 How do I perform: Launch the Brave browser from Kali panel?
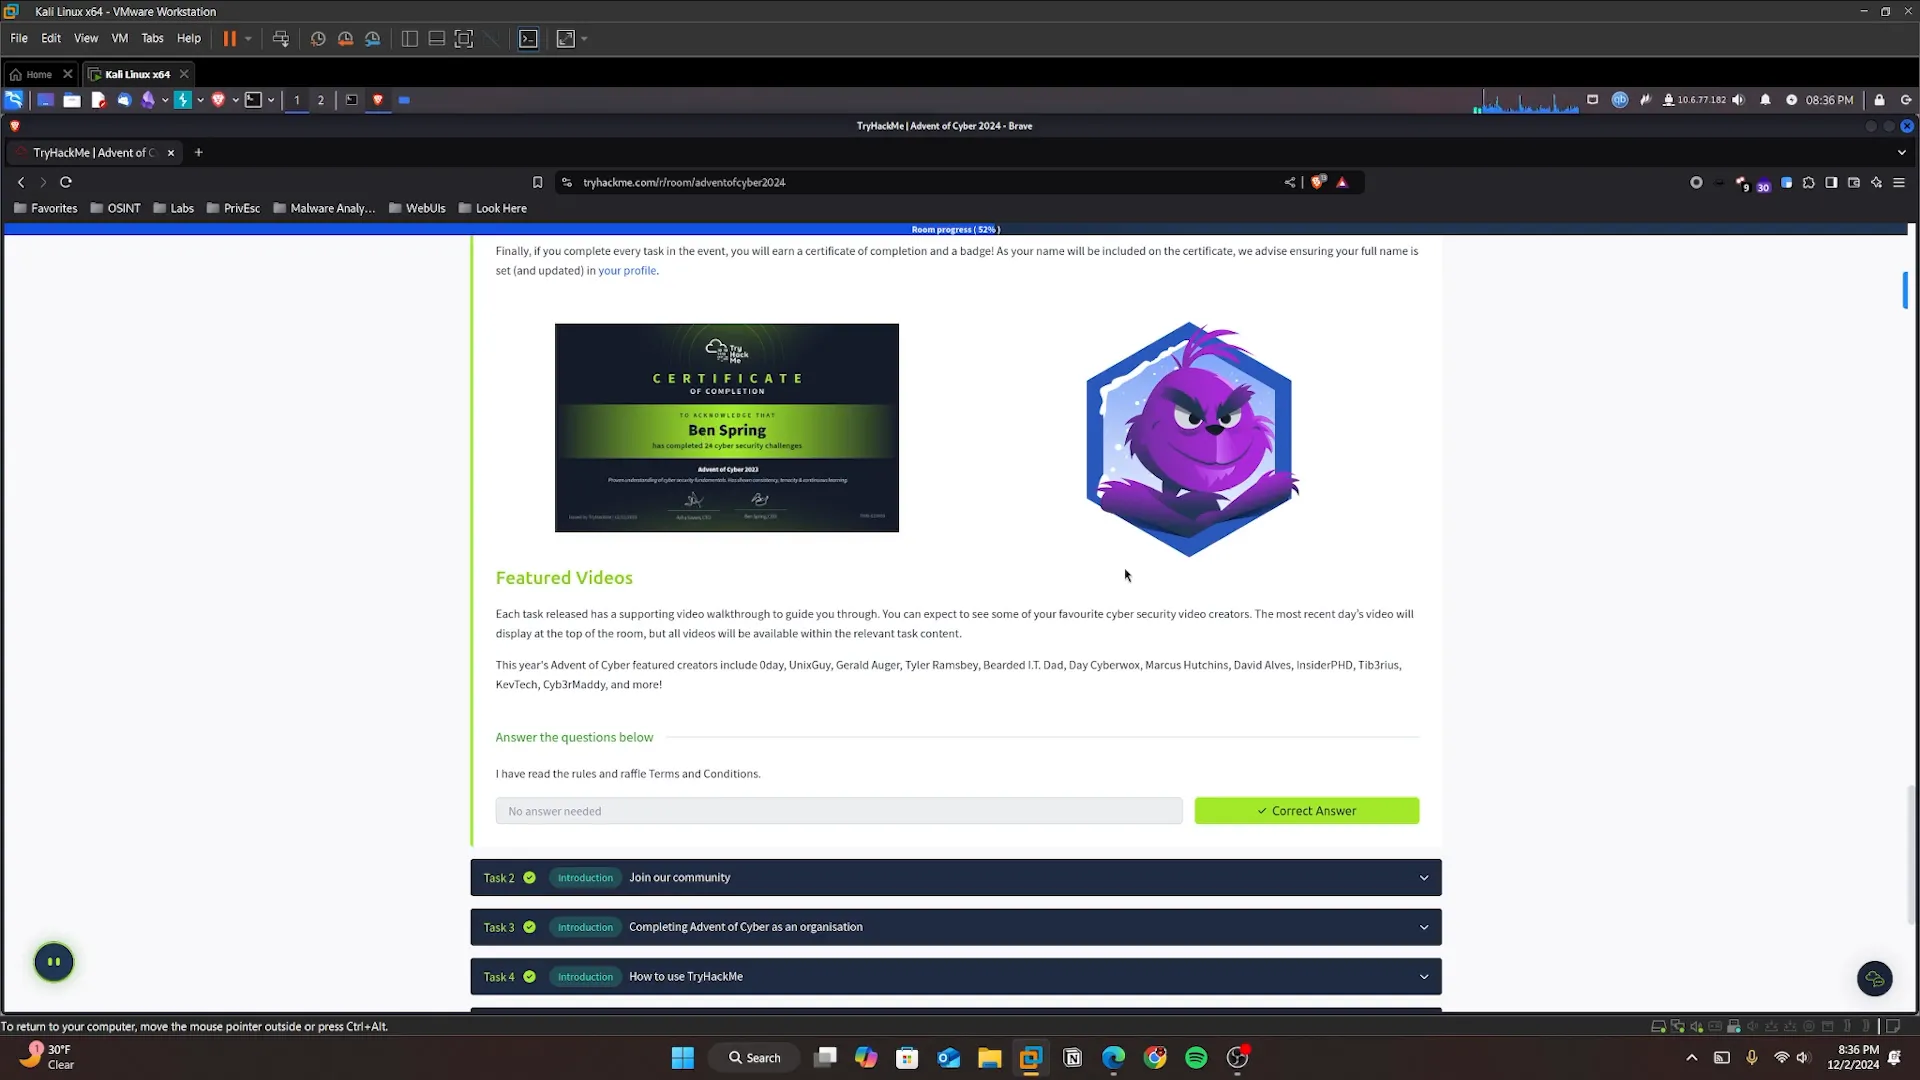coord(218,100)
